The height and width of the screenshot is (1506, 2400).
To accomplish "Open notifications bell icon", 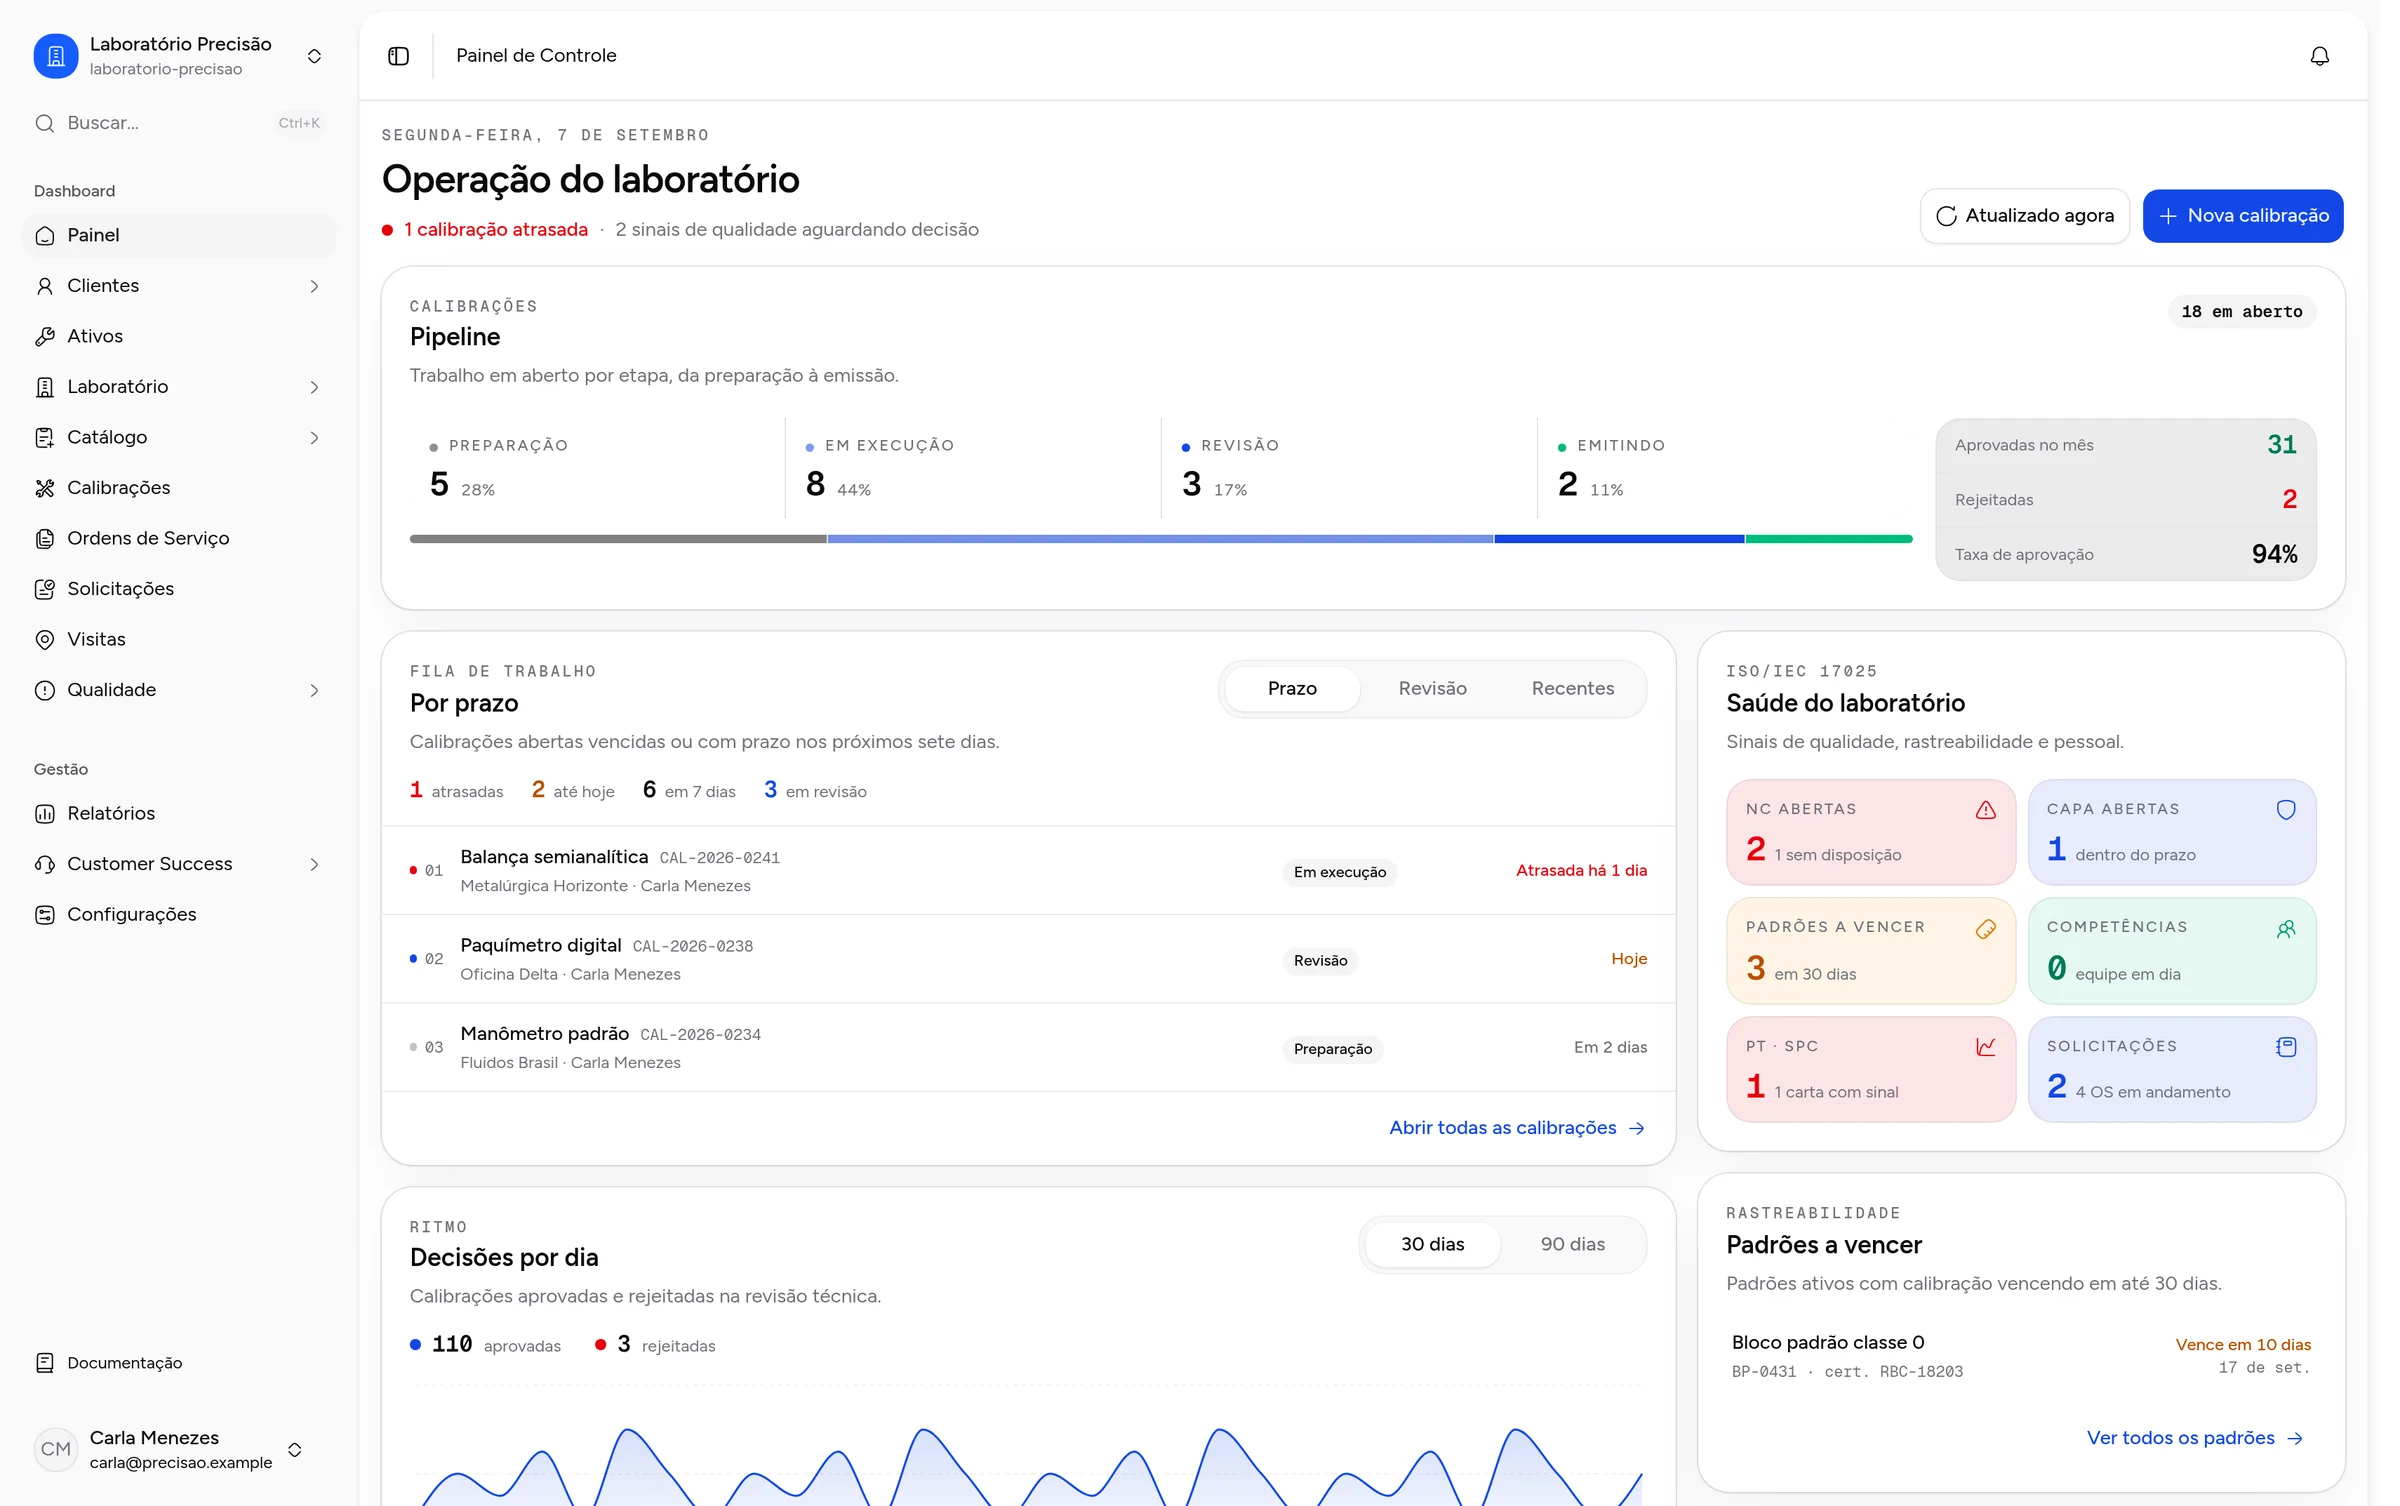I will 2320,56.
